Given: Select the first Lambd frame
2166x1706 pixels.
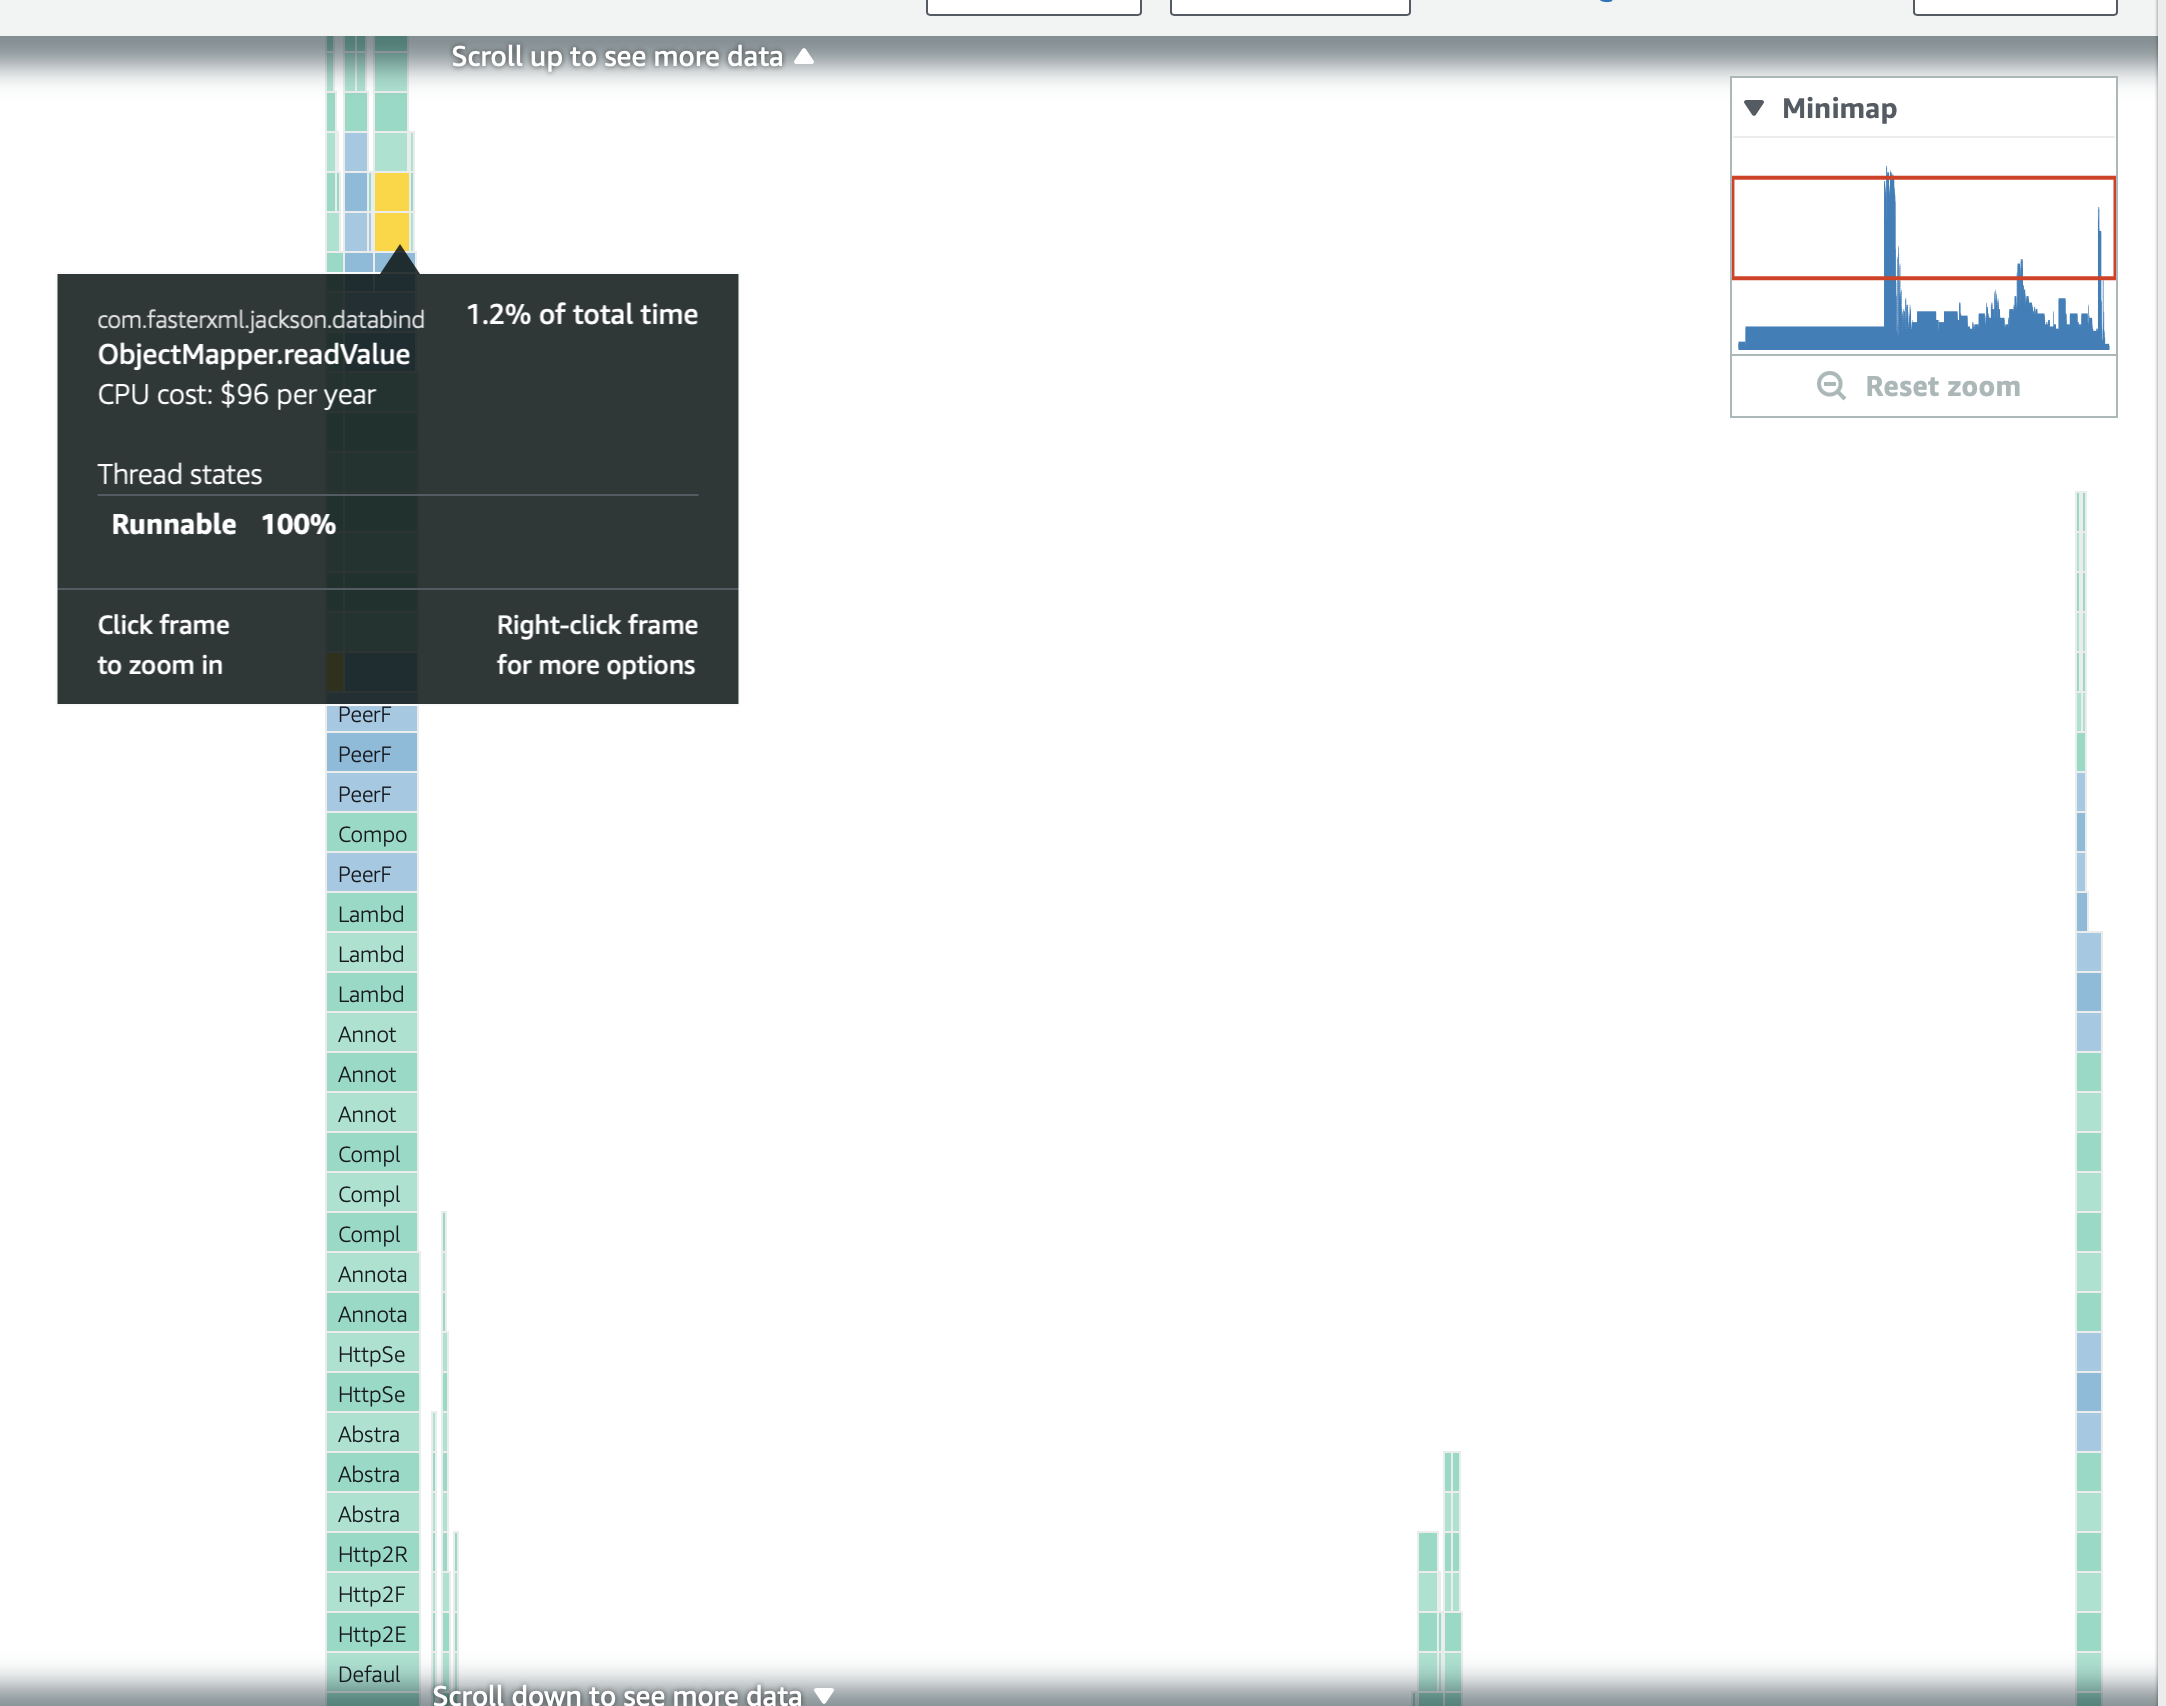Looking at the screenshot, I should [x=371, y=913].
